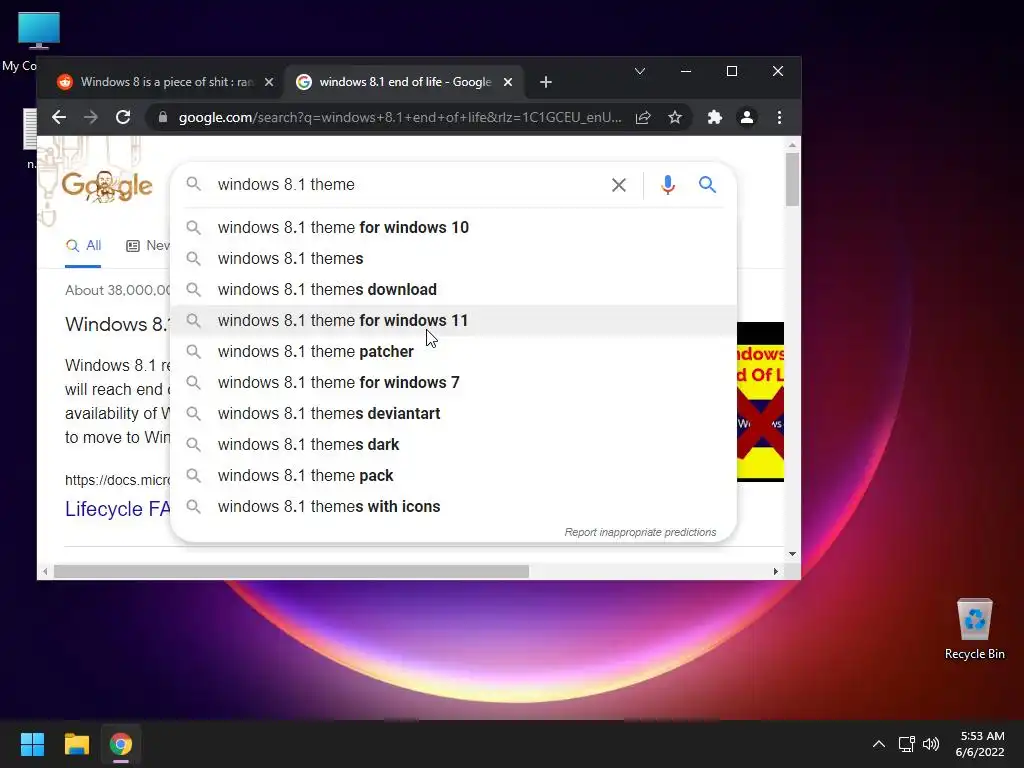View site info via the lock icon

163,118
